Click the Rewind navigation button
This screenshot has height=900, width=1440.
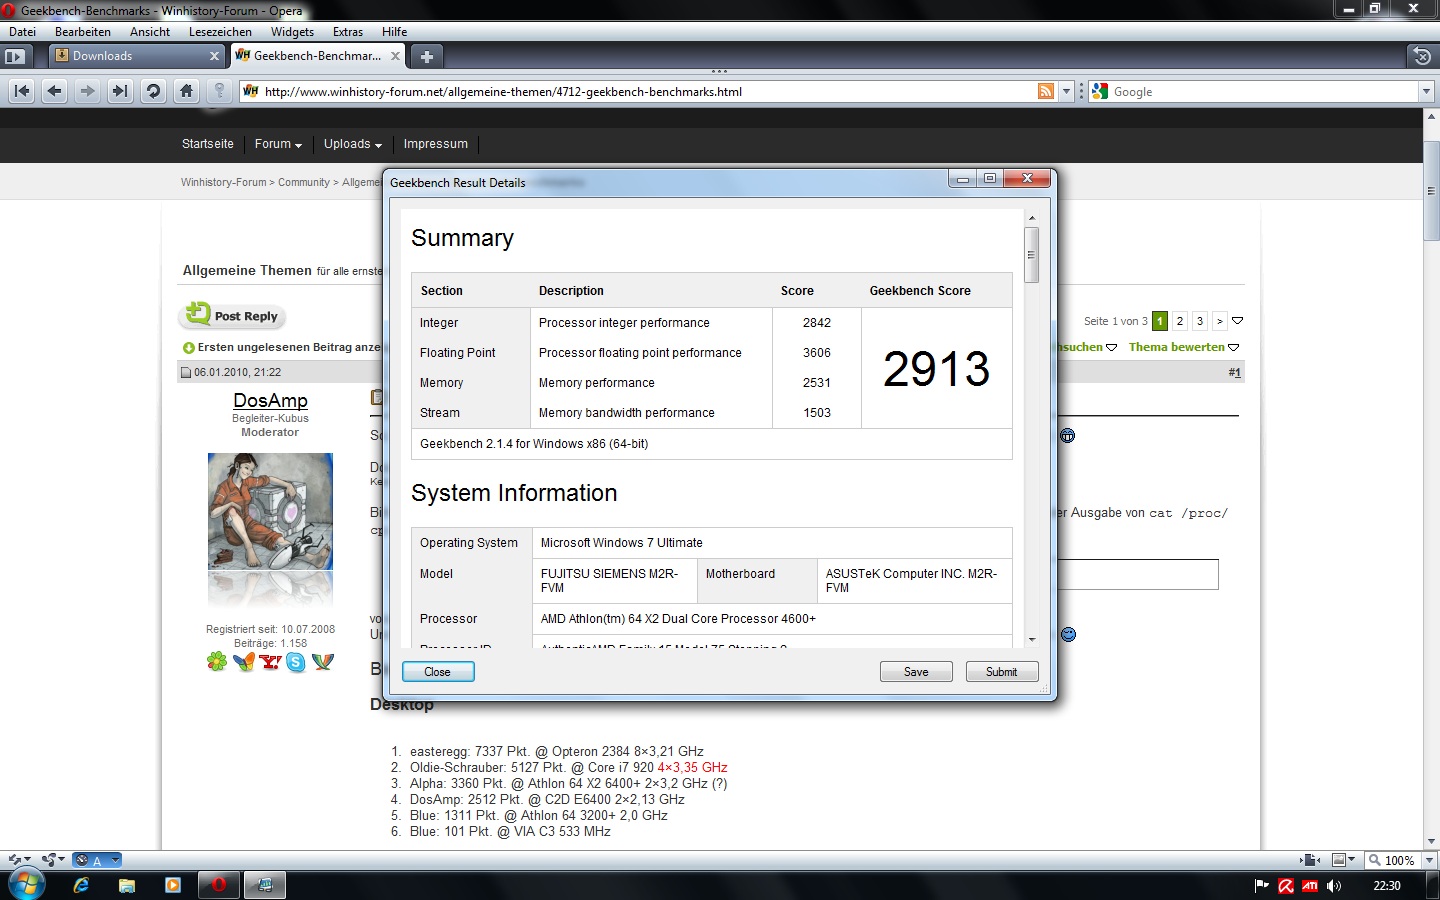coord(22,91)
